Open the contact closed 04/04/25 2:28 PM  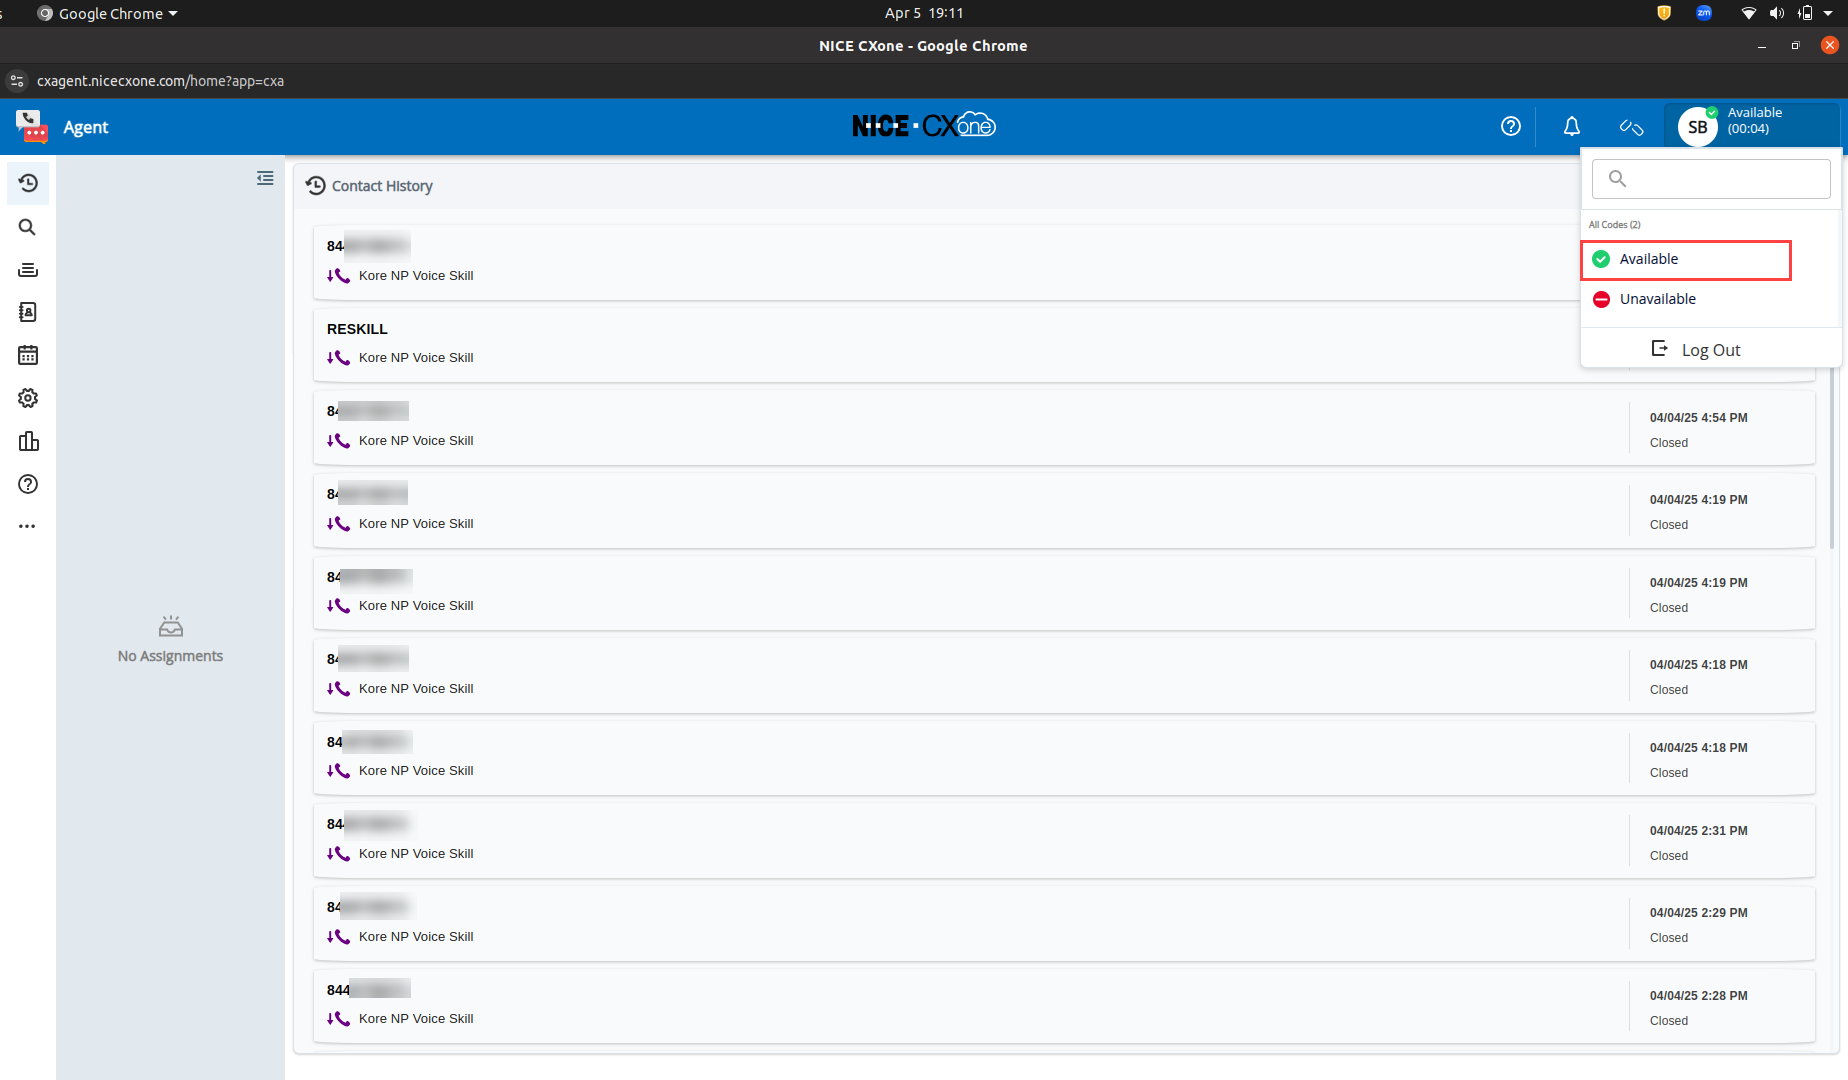tap(1064, 1005)
